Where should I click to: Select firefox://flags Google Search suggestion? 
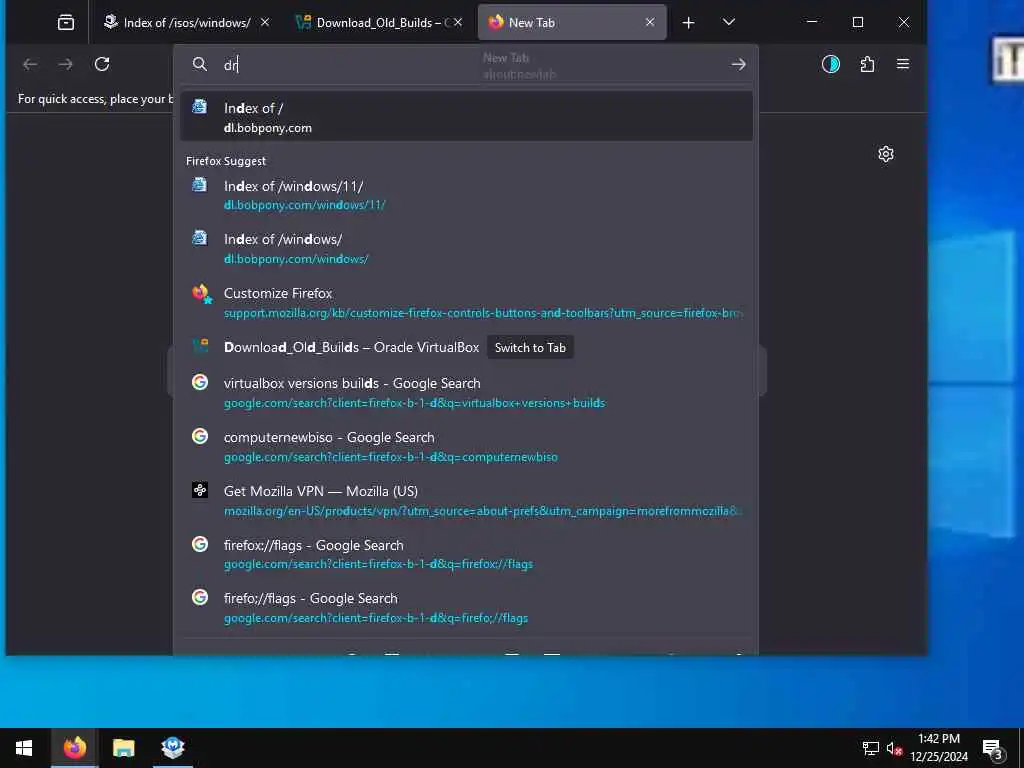point(466,554)
